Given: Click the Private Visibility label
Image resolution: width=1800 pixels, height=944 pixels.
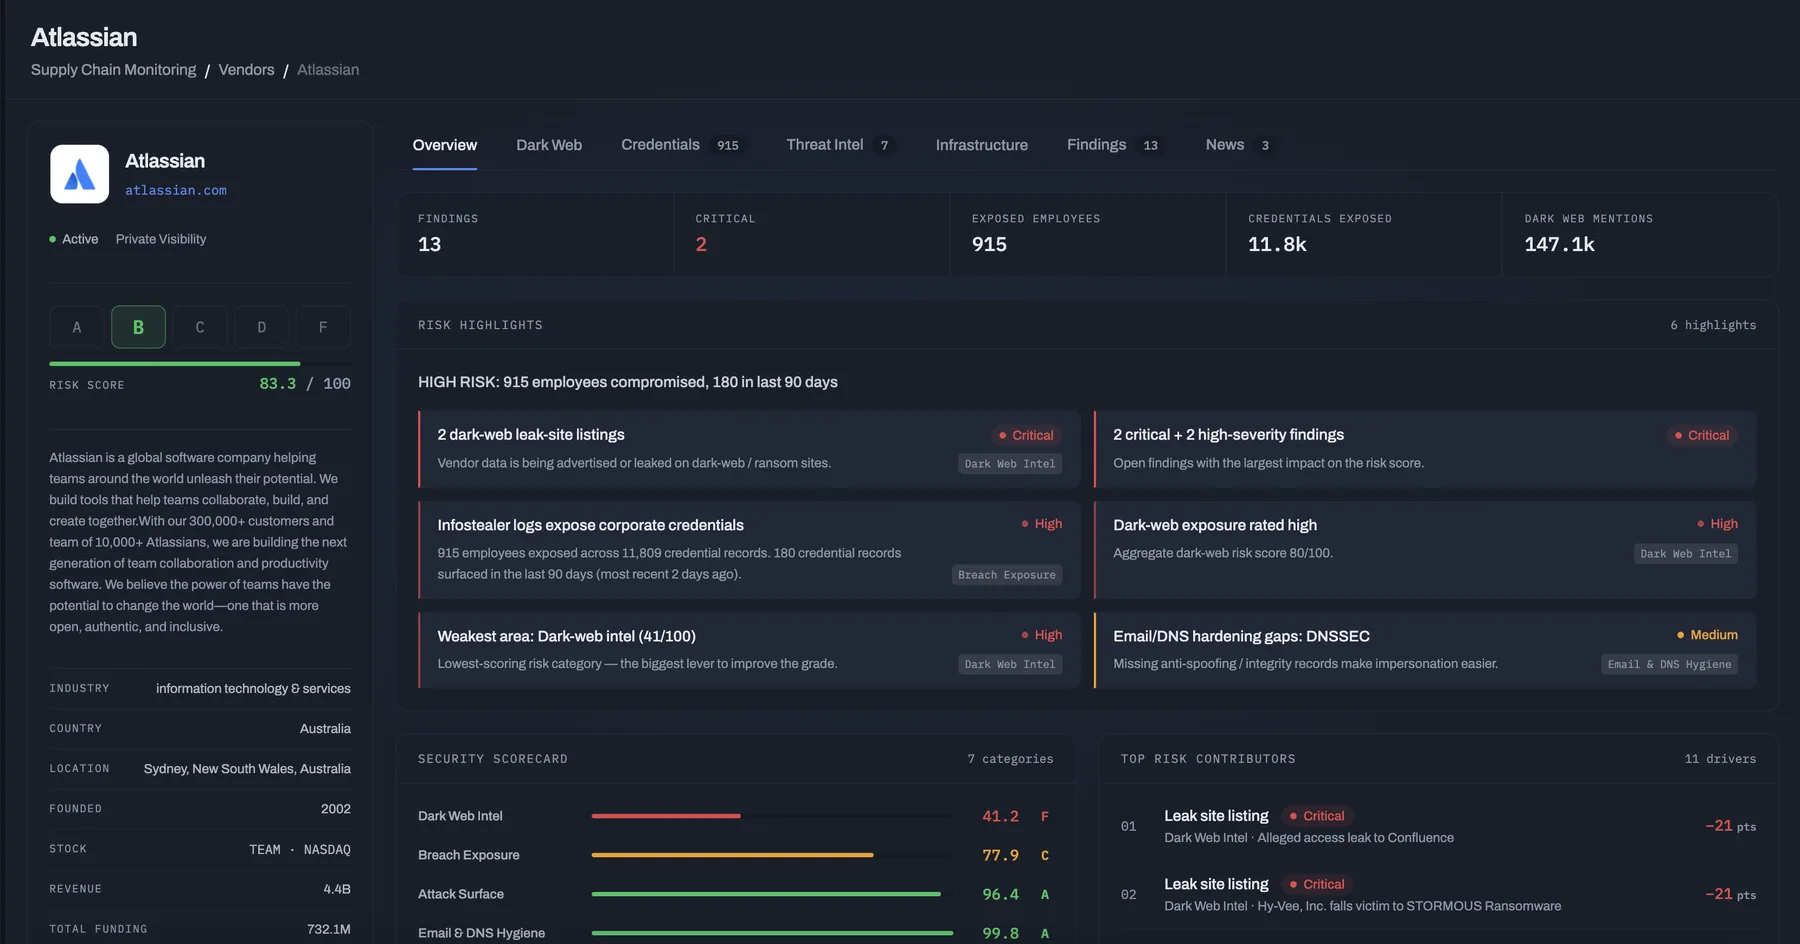Looking at the screenshot, I should pyautogui.click(x=161, y=239).
